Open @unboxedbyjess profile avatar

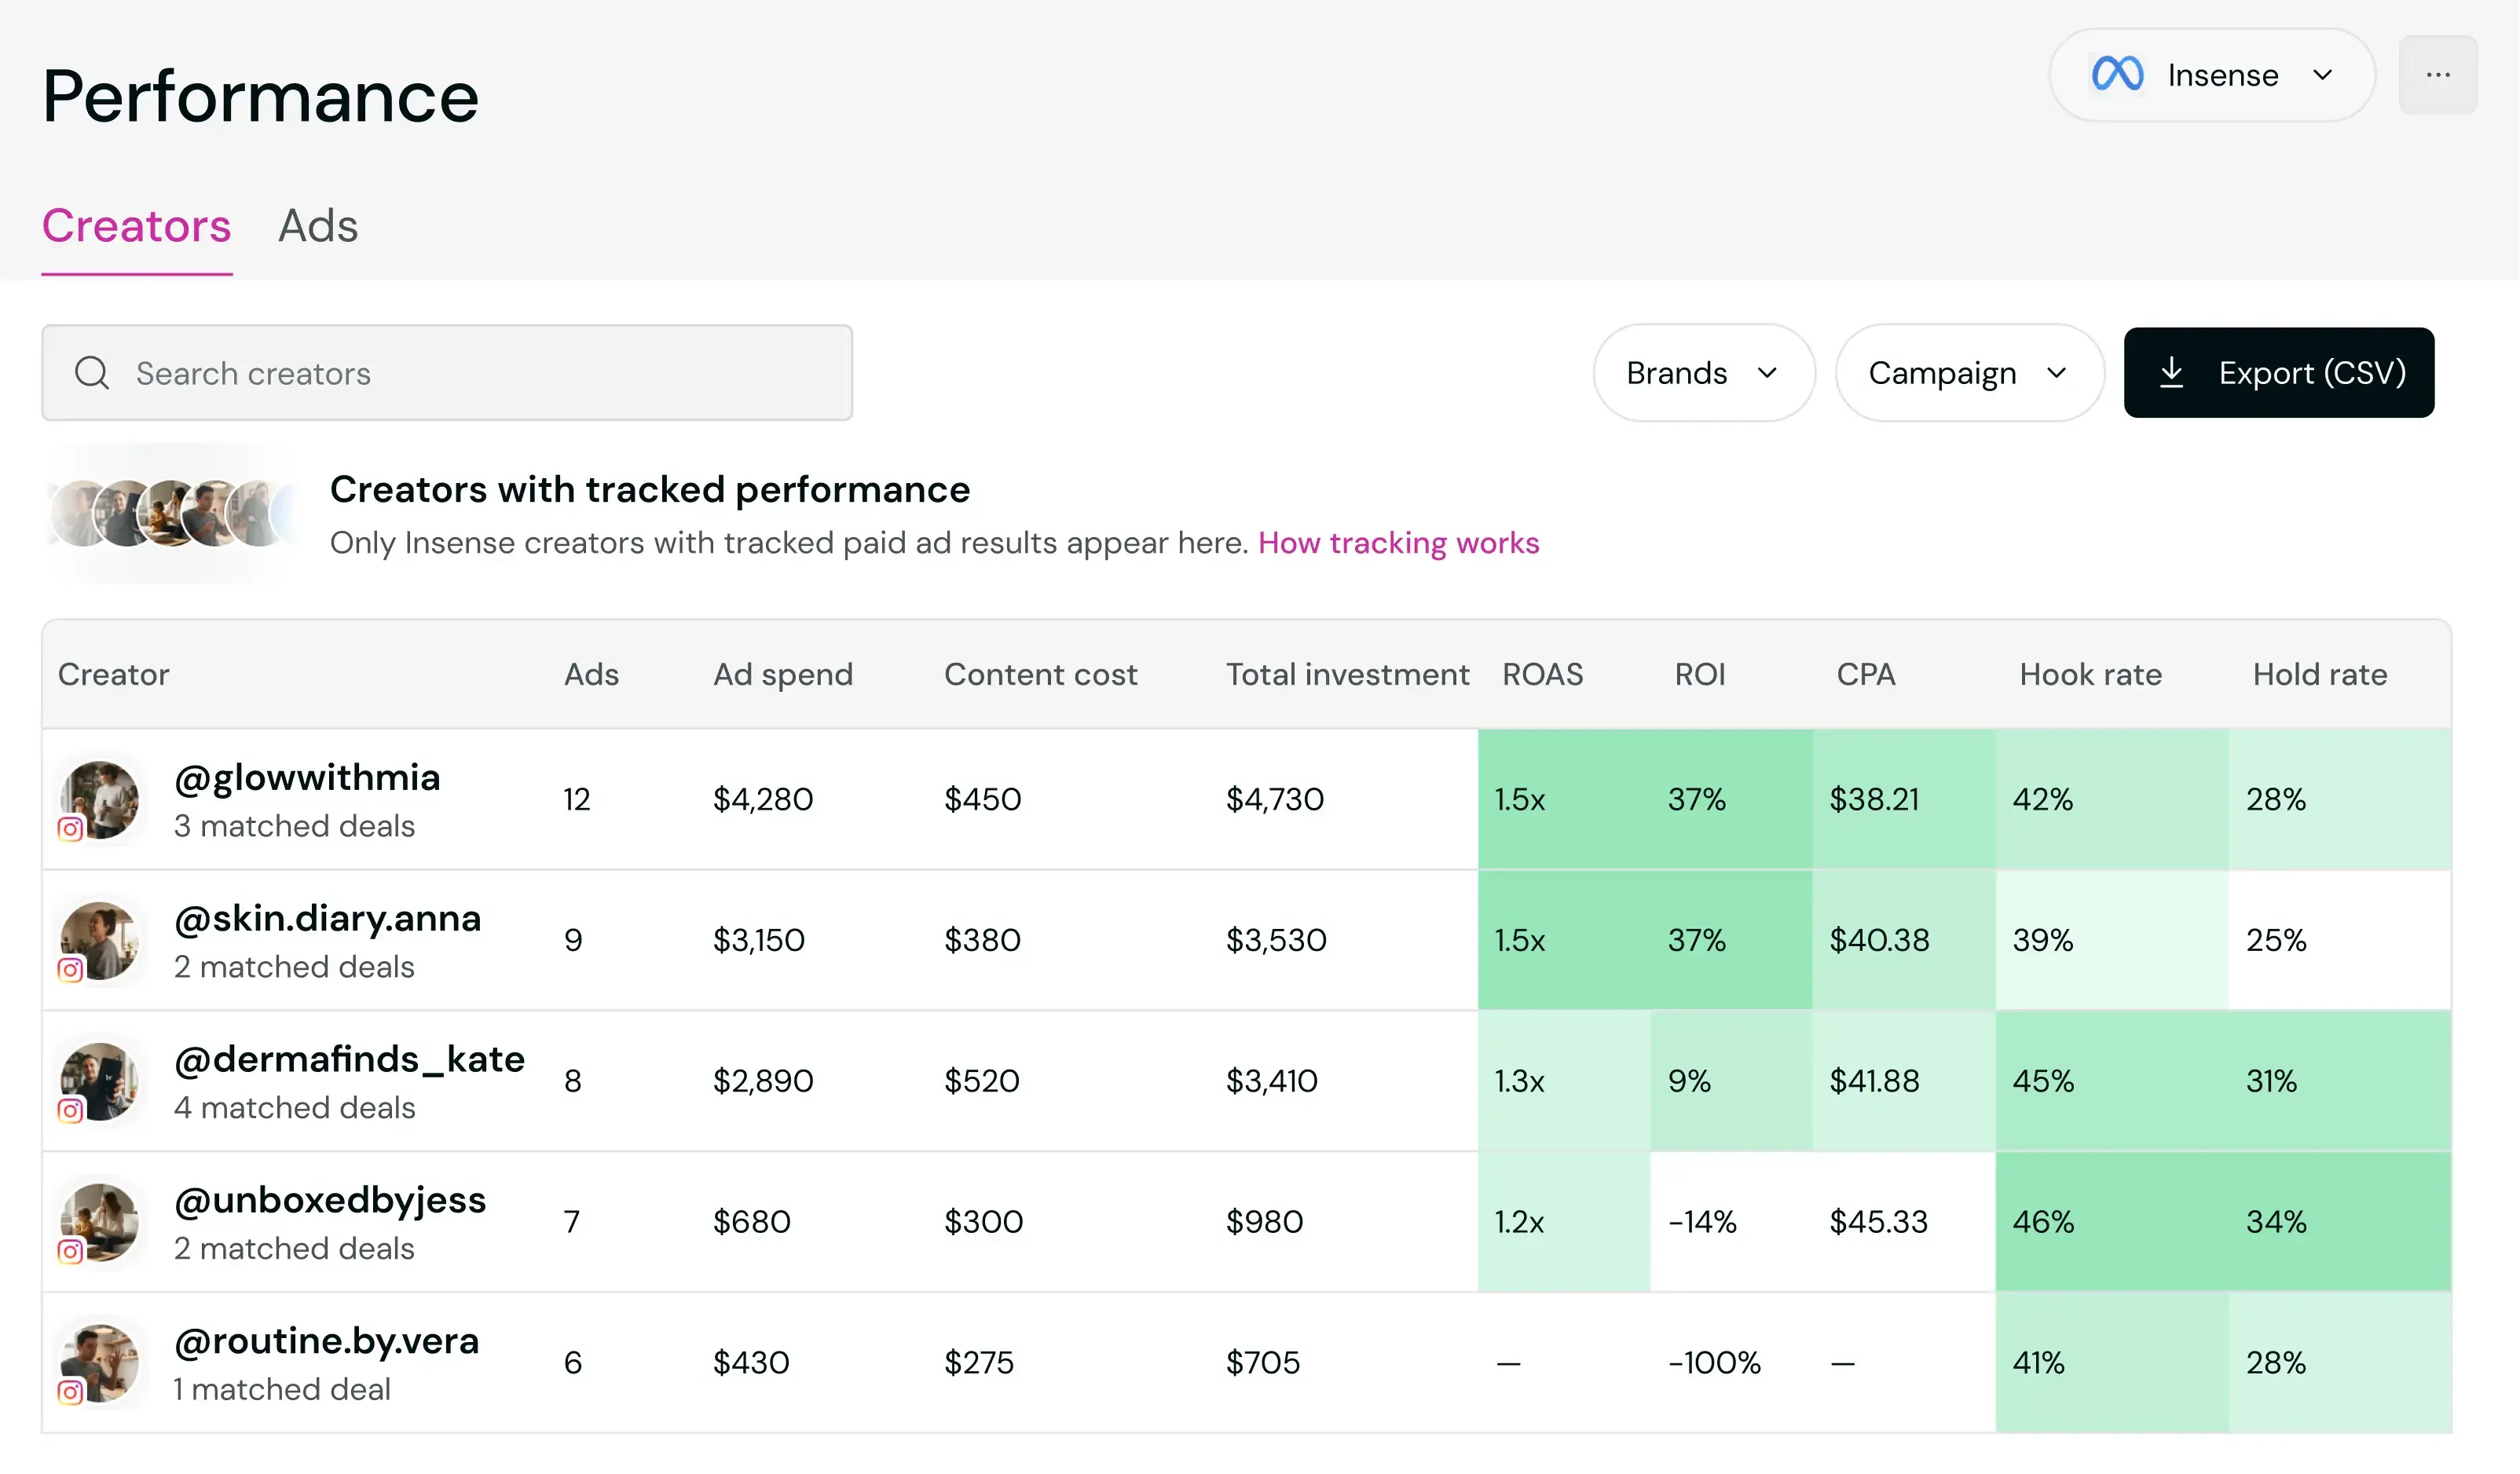[x=99, y=1222]
